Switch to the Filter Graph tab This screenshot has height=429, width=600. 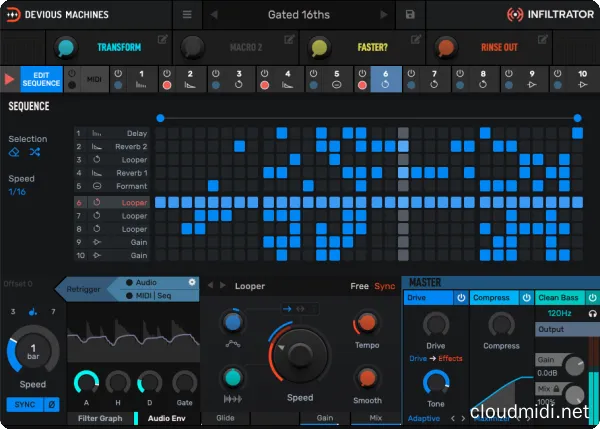(99, 418)
